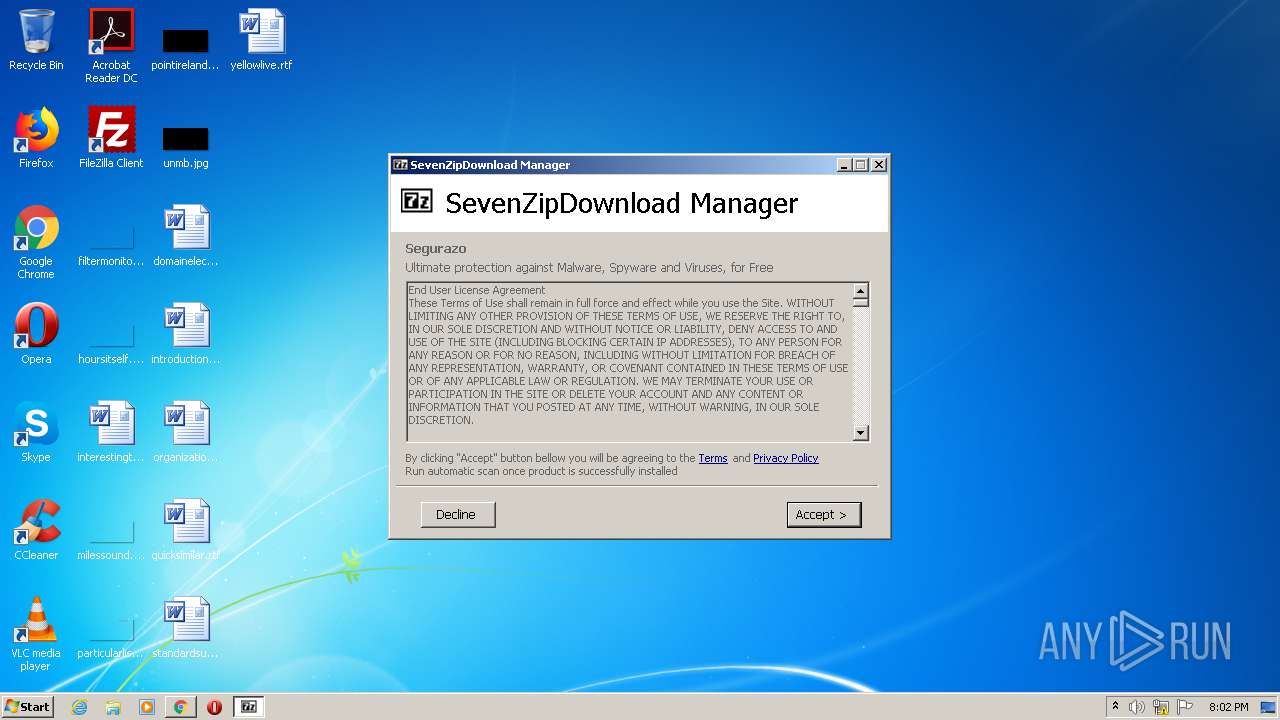Select yellowlive.rtf document icon

coord(261,40)
